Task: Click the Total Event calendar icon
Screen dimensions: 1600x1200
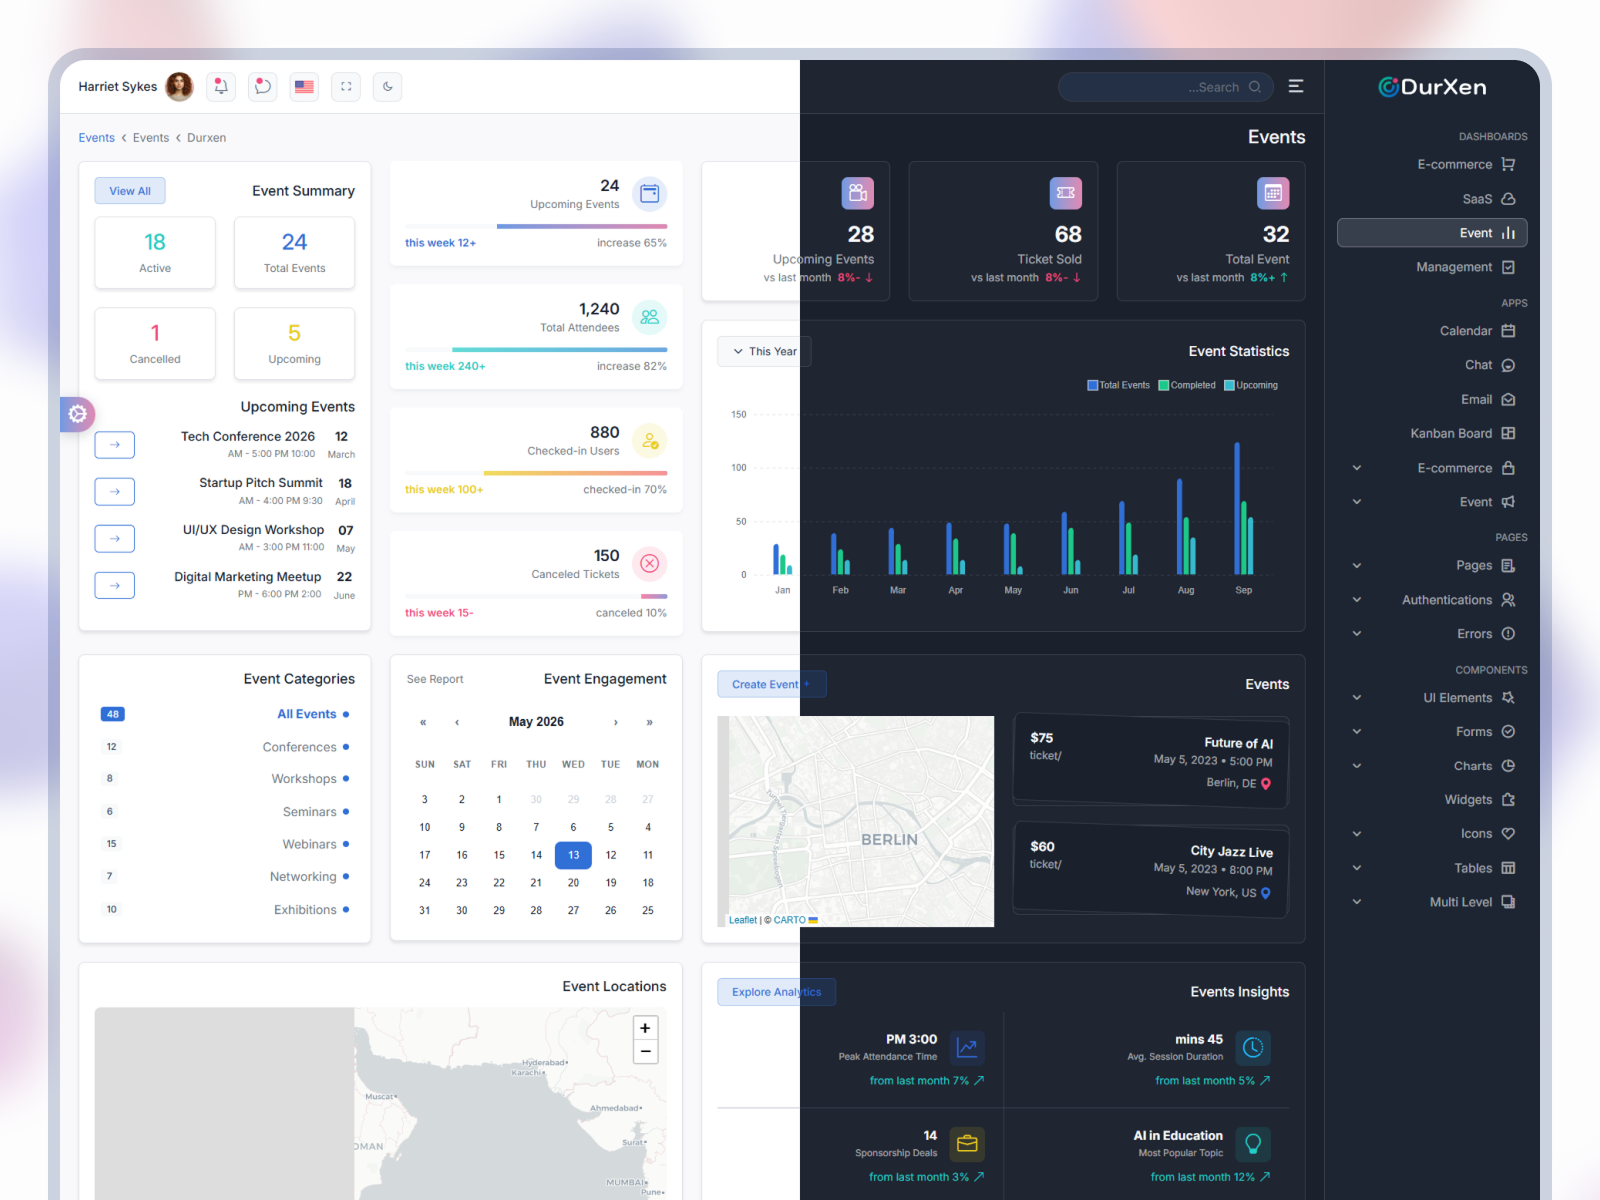Action: (1273, 193)
